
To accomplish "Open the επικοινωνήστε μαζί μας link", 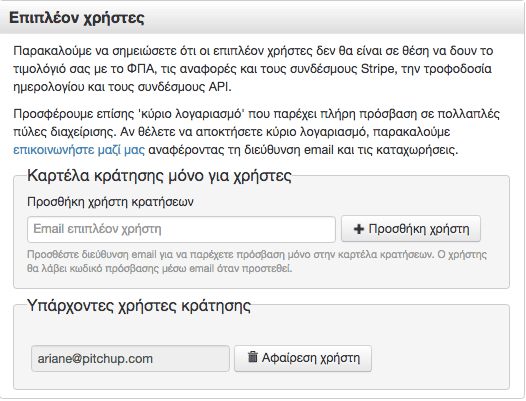I will [79, 150].
